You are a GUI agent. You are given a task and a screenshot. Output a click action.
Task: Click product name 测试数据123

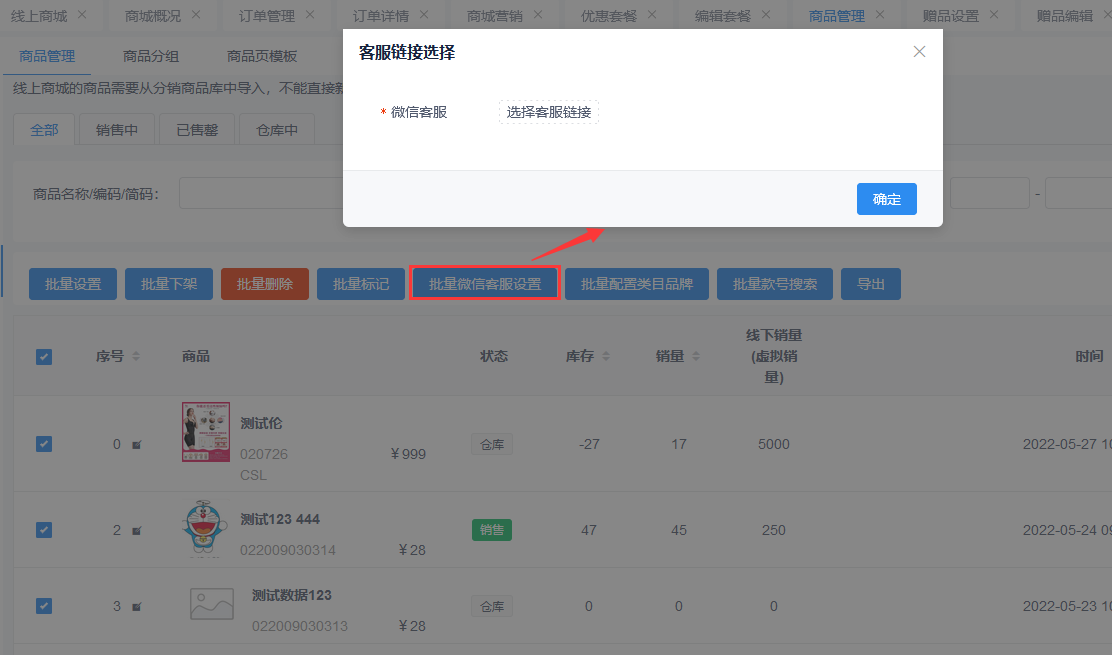[291, 595]
